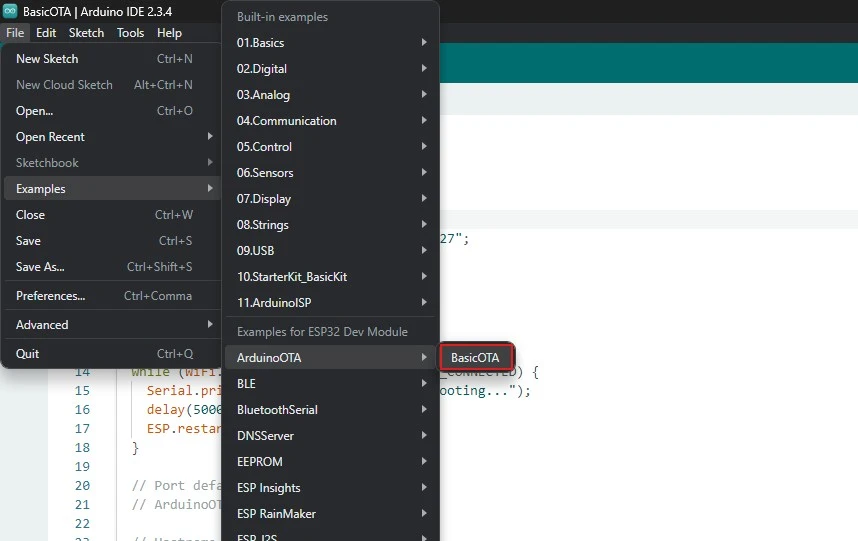858x541 pixels.
Task: Expand 10.StarterKit_BasicKit examples
Action: 331,276
